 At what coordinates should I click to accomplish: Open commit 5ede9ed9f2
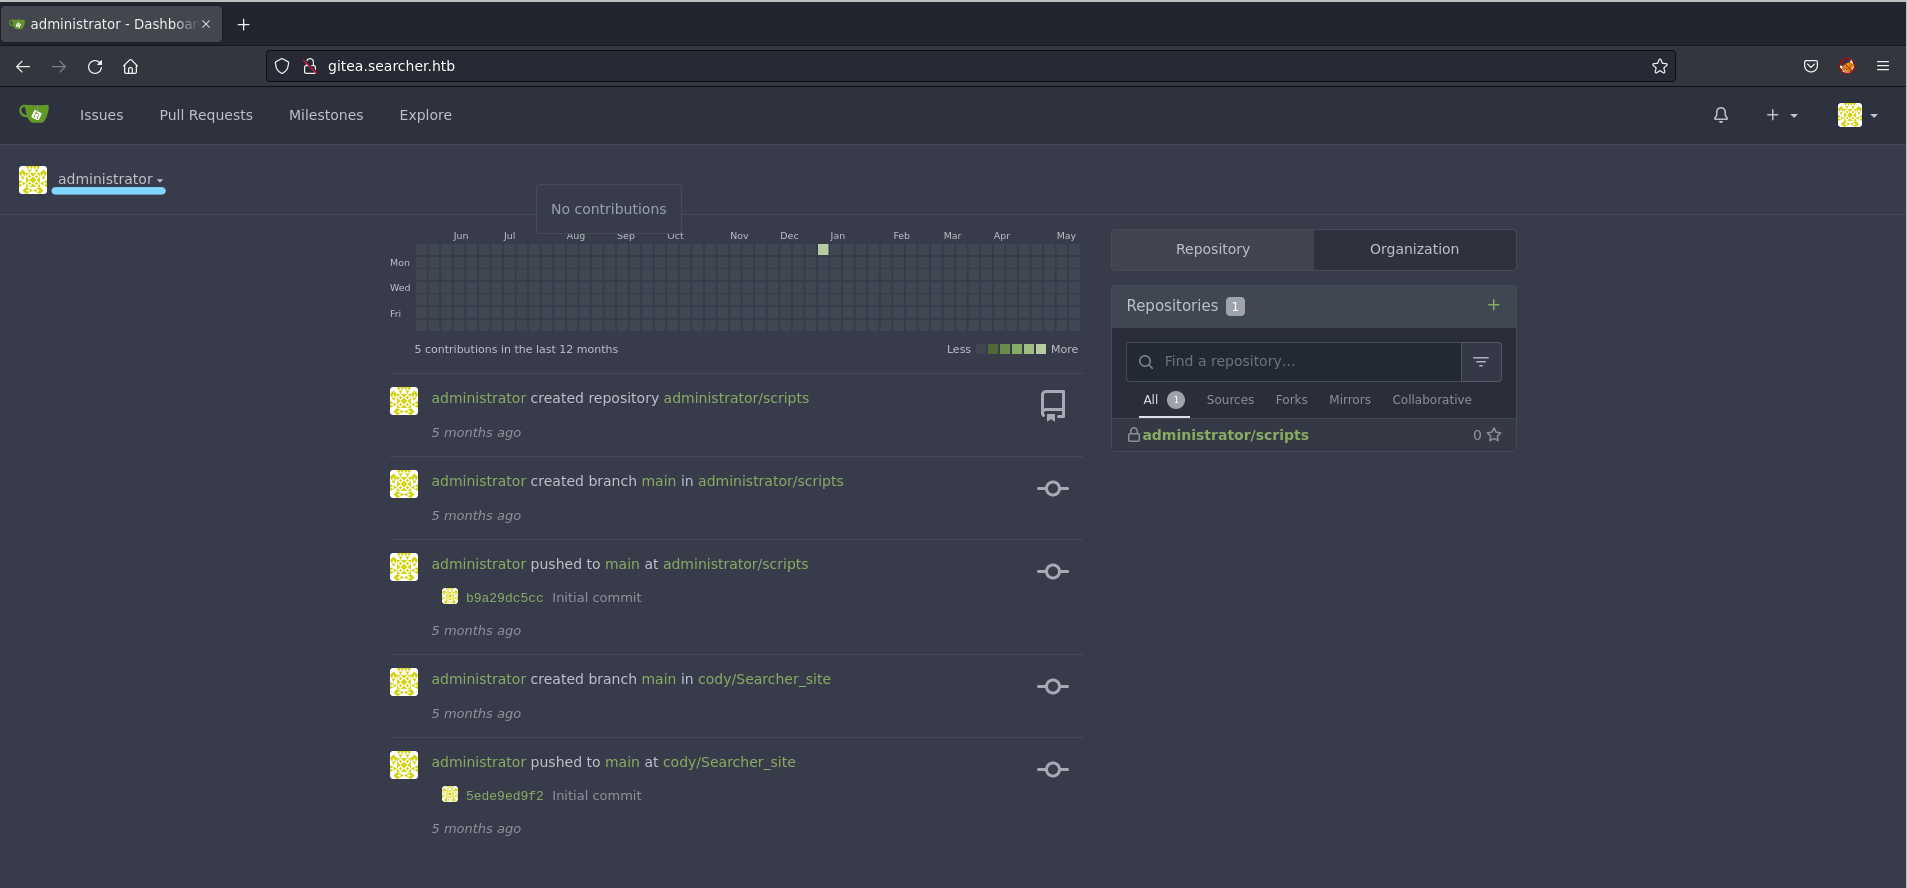tap(504, 796)
